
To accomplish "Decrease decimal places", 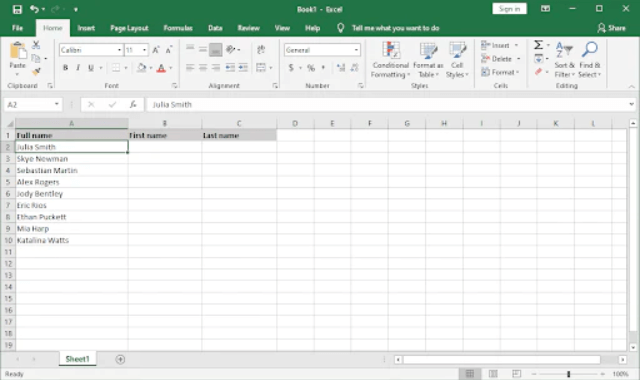I will point(354,68).
